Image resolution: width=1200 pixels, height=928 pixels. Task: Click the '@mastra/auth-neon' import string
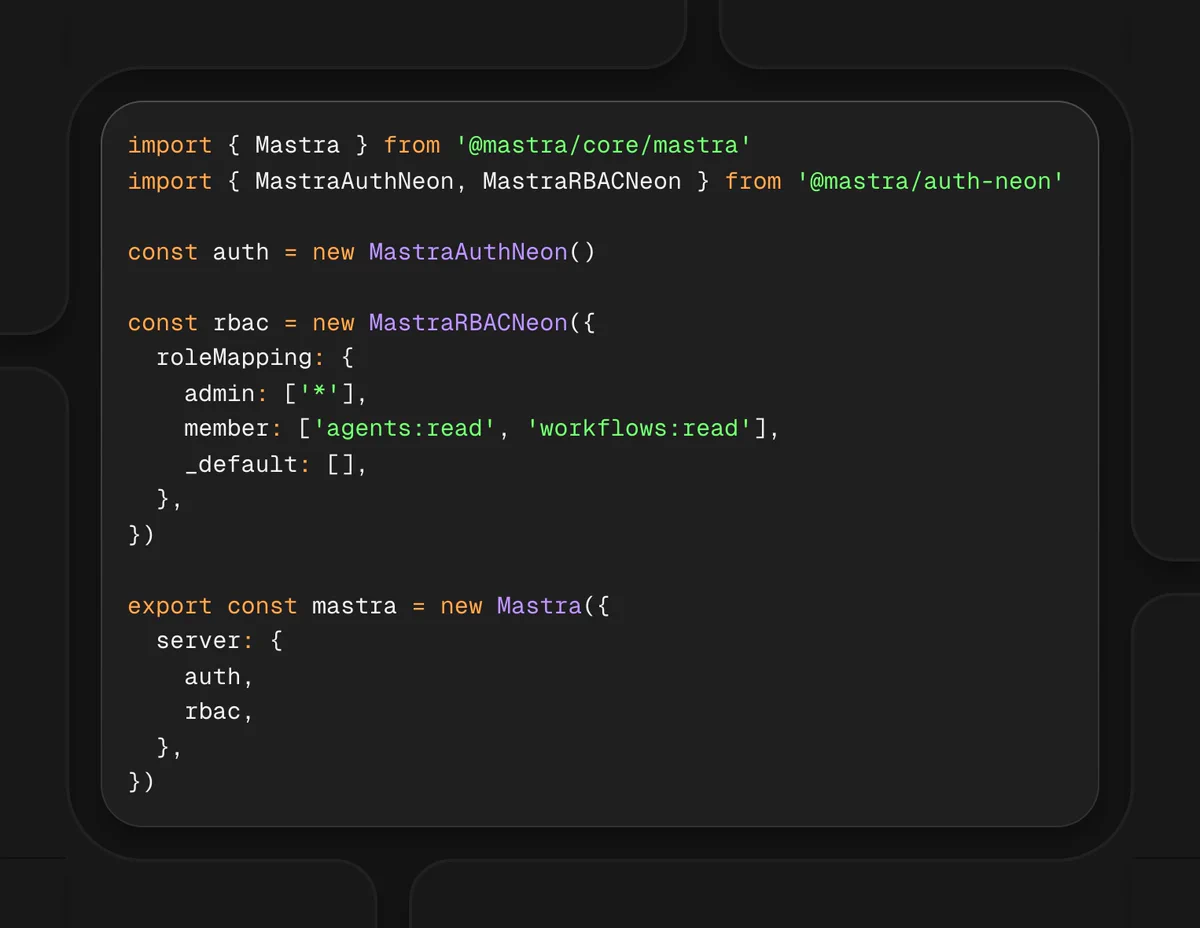[930, 181]
